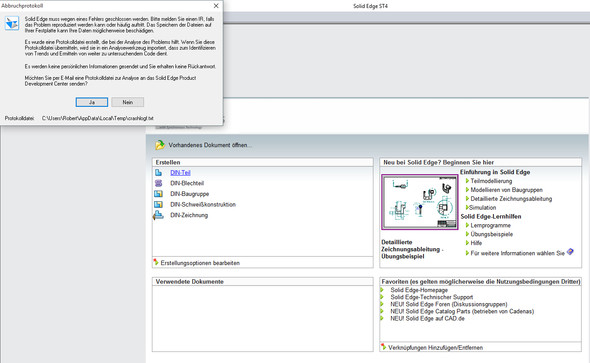The width and height of the screenshot is (590, 363).
Task: Click the arrow beside Solid Edge auf CAD.de
Action: pos(382,319)
